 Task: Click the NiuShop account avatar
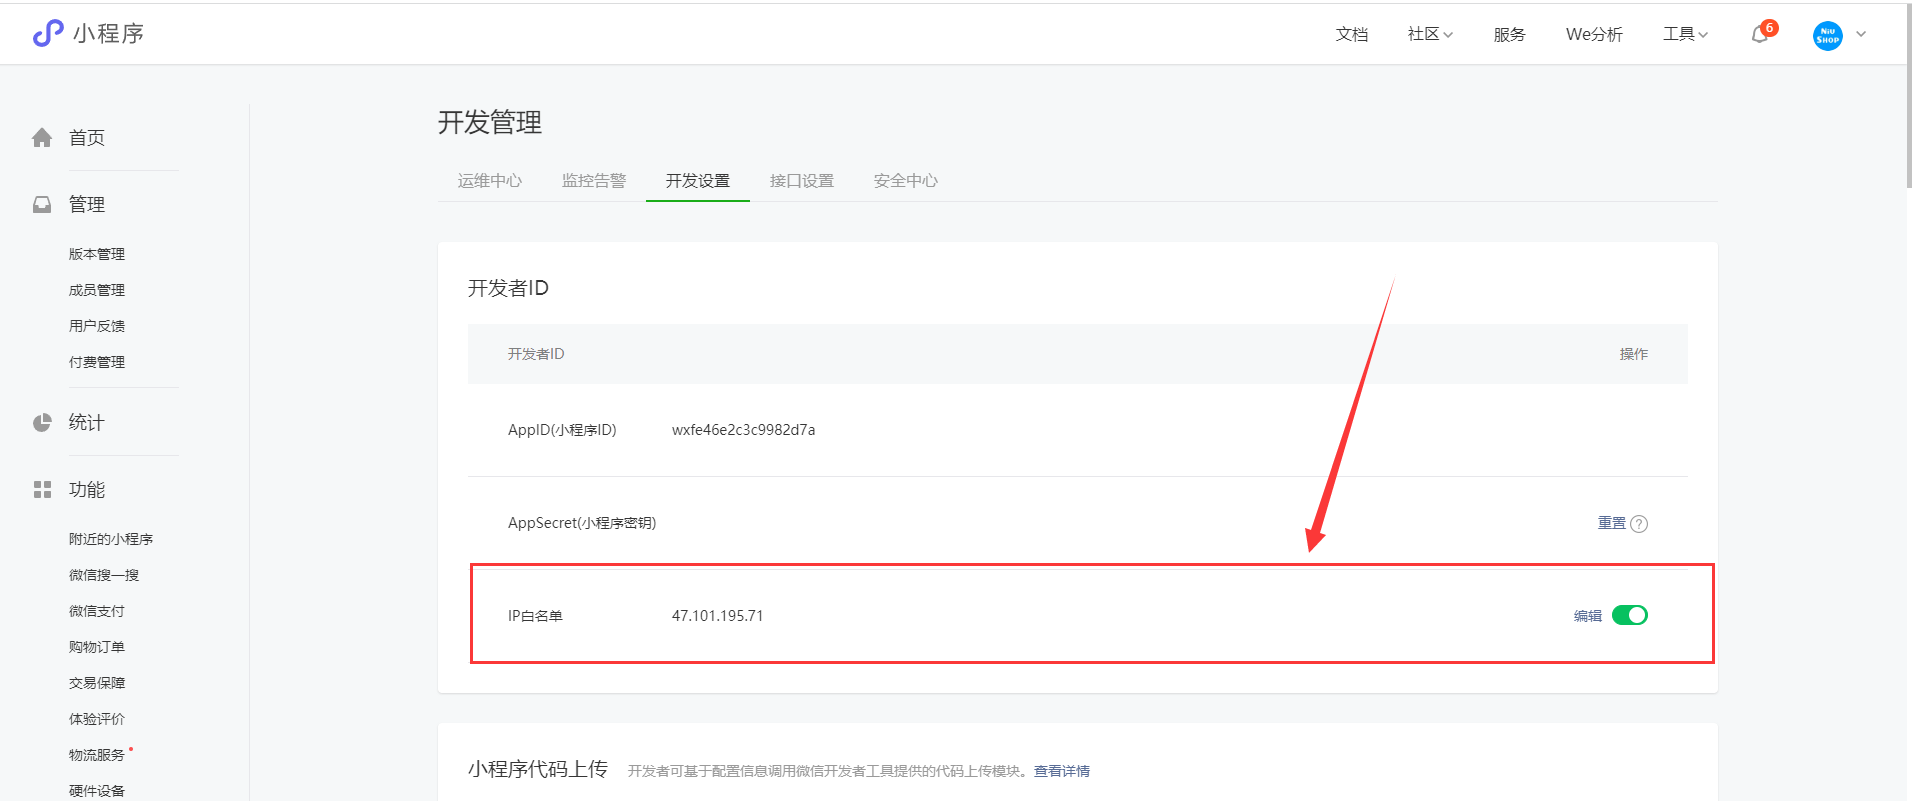coord(1827,36)
